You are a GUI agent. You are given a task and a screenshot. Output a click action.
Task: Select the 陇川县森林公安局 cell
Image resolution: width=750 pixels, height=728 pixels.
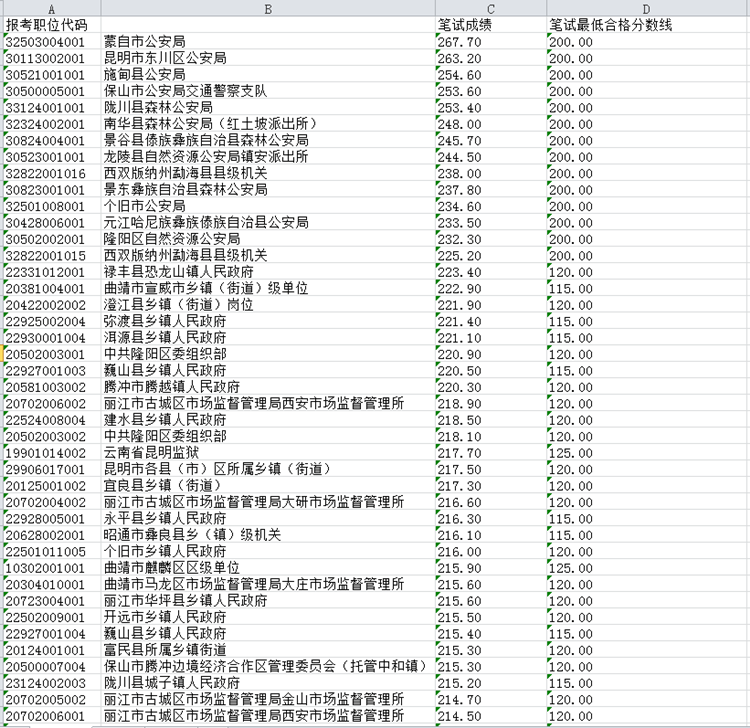[268, 108]
